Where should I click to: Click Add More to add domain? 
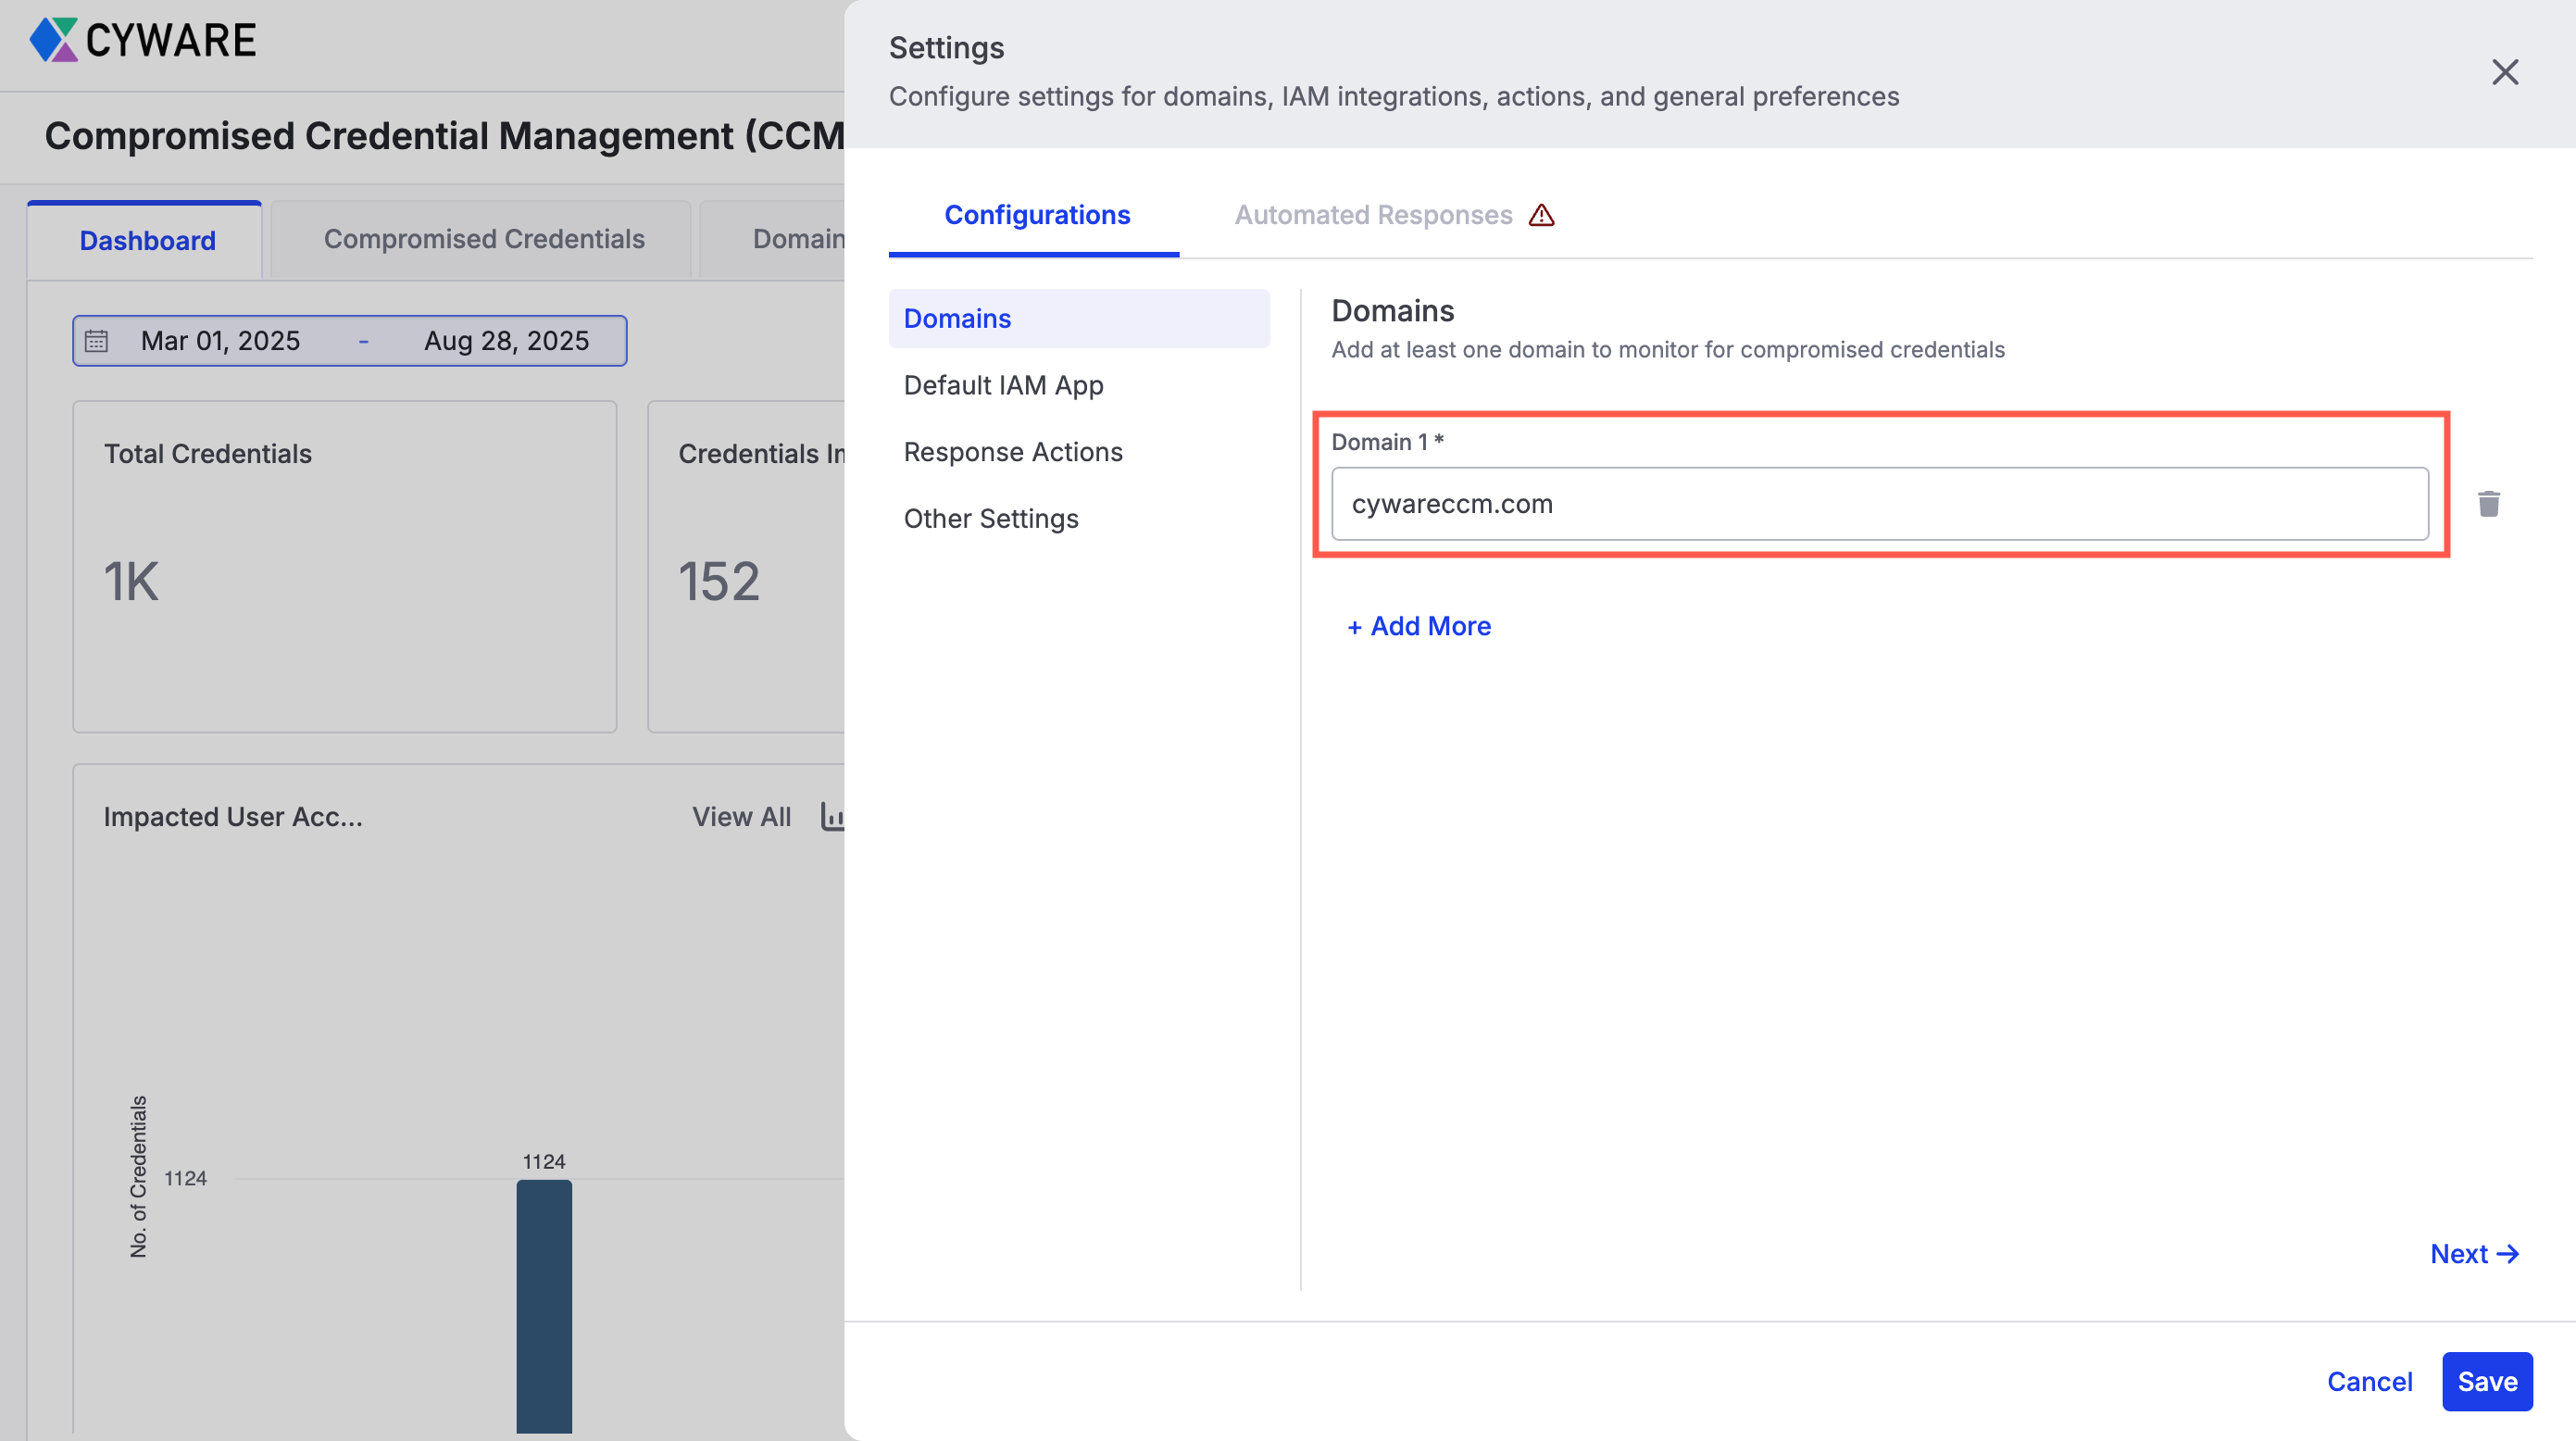1418,626
